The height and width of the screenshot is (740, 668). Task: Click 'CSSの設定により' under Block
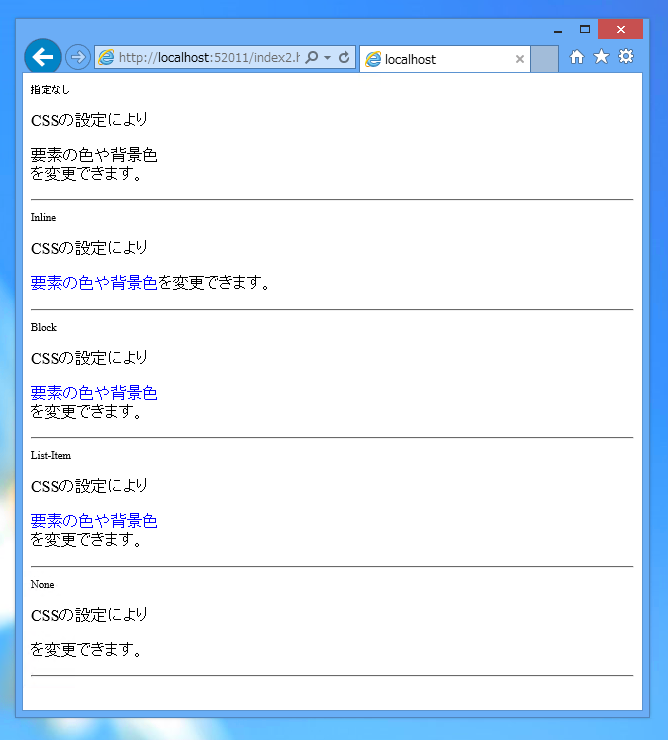[89, 358]
